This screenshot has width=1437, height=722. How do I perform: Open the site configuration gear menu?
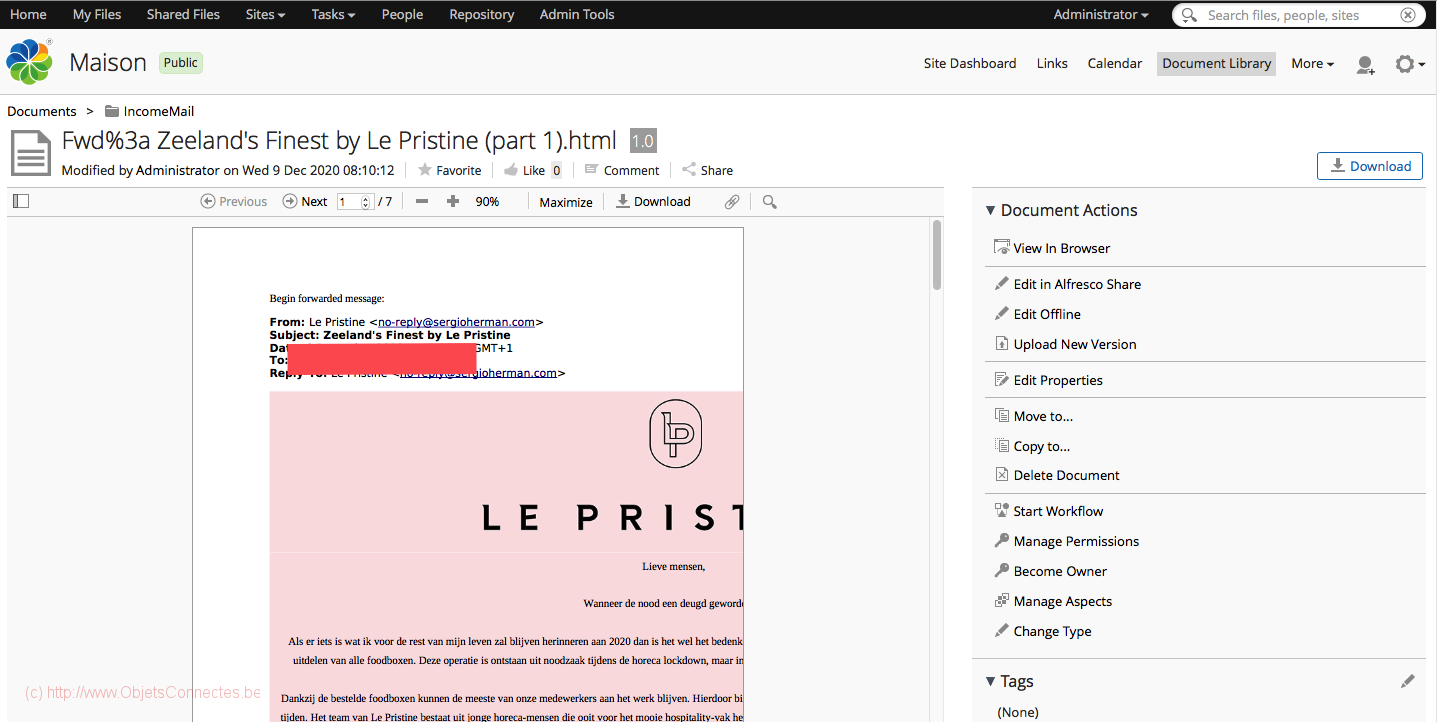(x=1409, y=64)
